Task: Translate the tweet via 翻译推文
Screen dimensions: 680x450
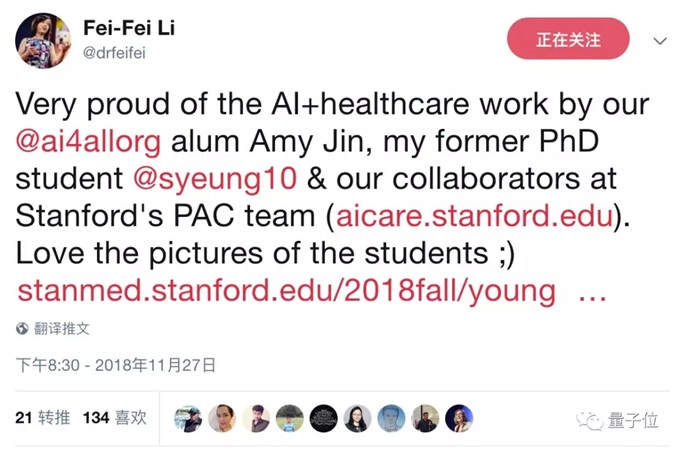Action: coord(61,328)
